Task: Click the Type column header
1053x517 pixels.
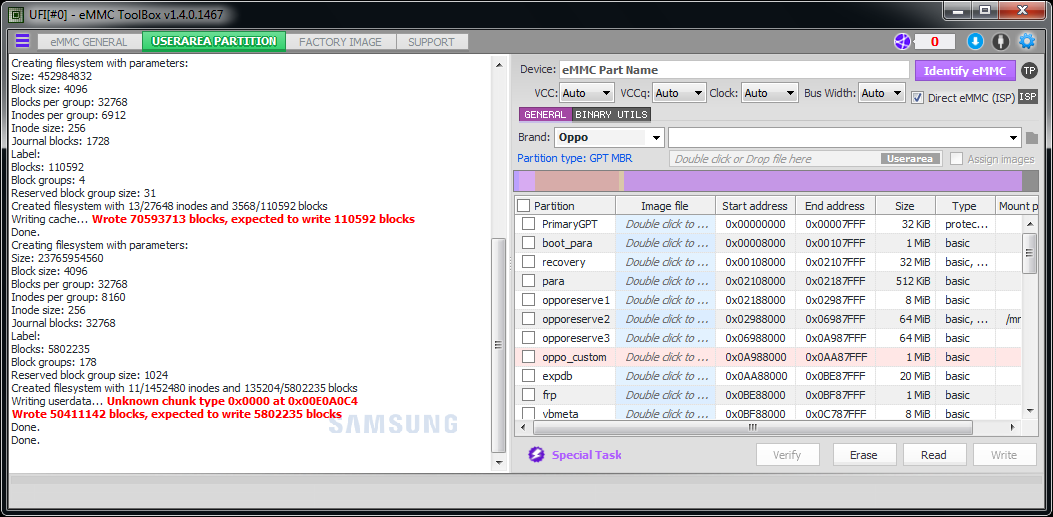Action: [x=964, y=205]
